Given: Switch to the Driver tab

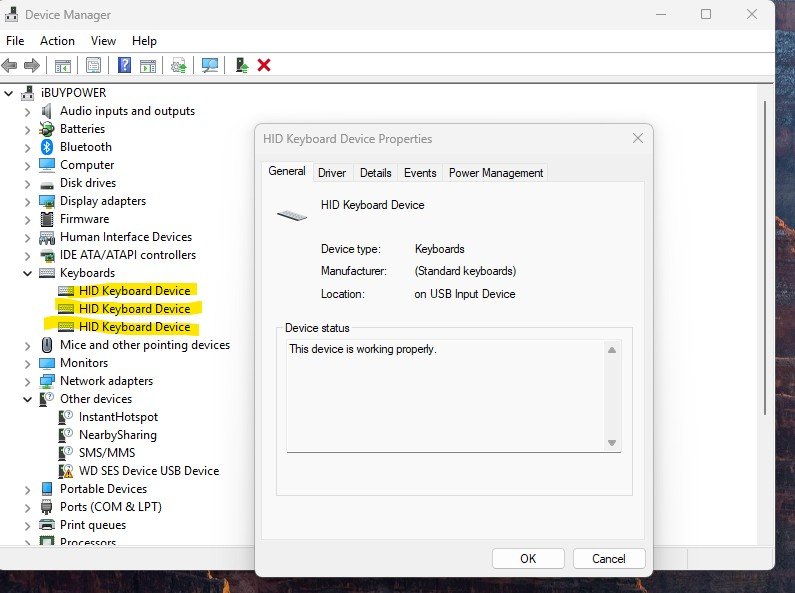Looking at the screenshot, I should (x=332, y=173).
